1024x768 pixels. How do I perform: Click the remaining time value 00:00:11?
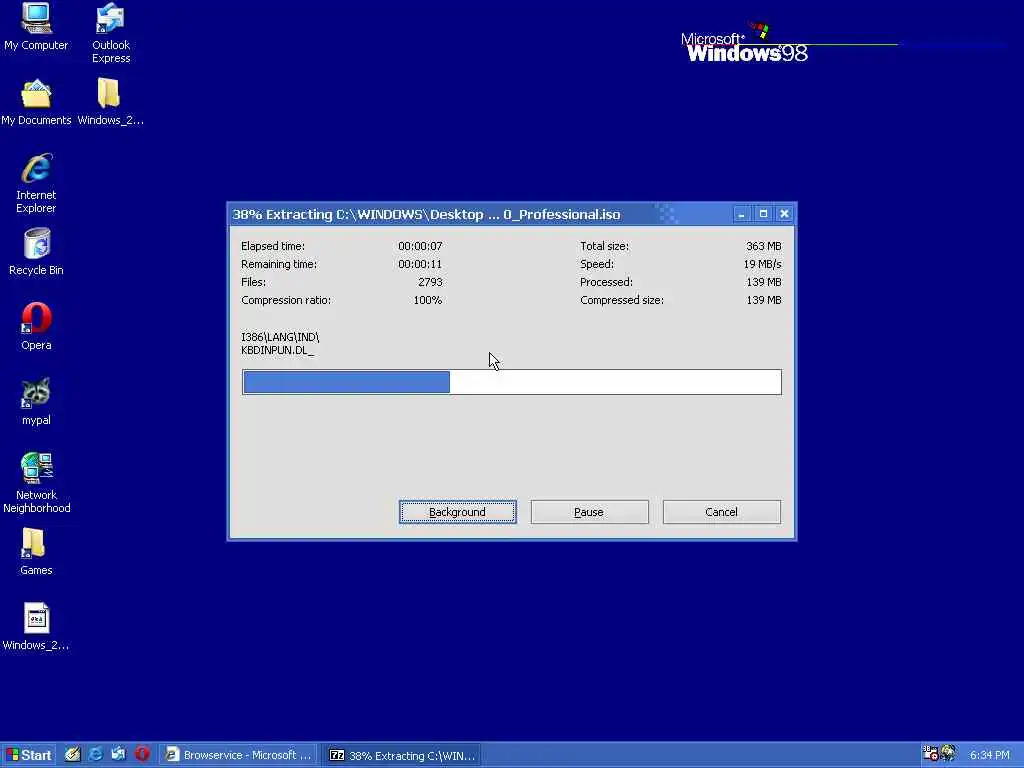click(x=420, y=264)
